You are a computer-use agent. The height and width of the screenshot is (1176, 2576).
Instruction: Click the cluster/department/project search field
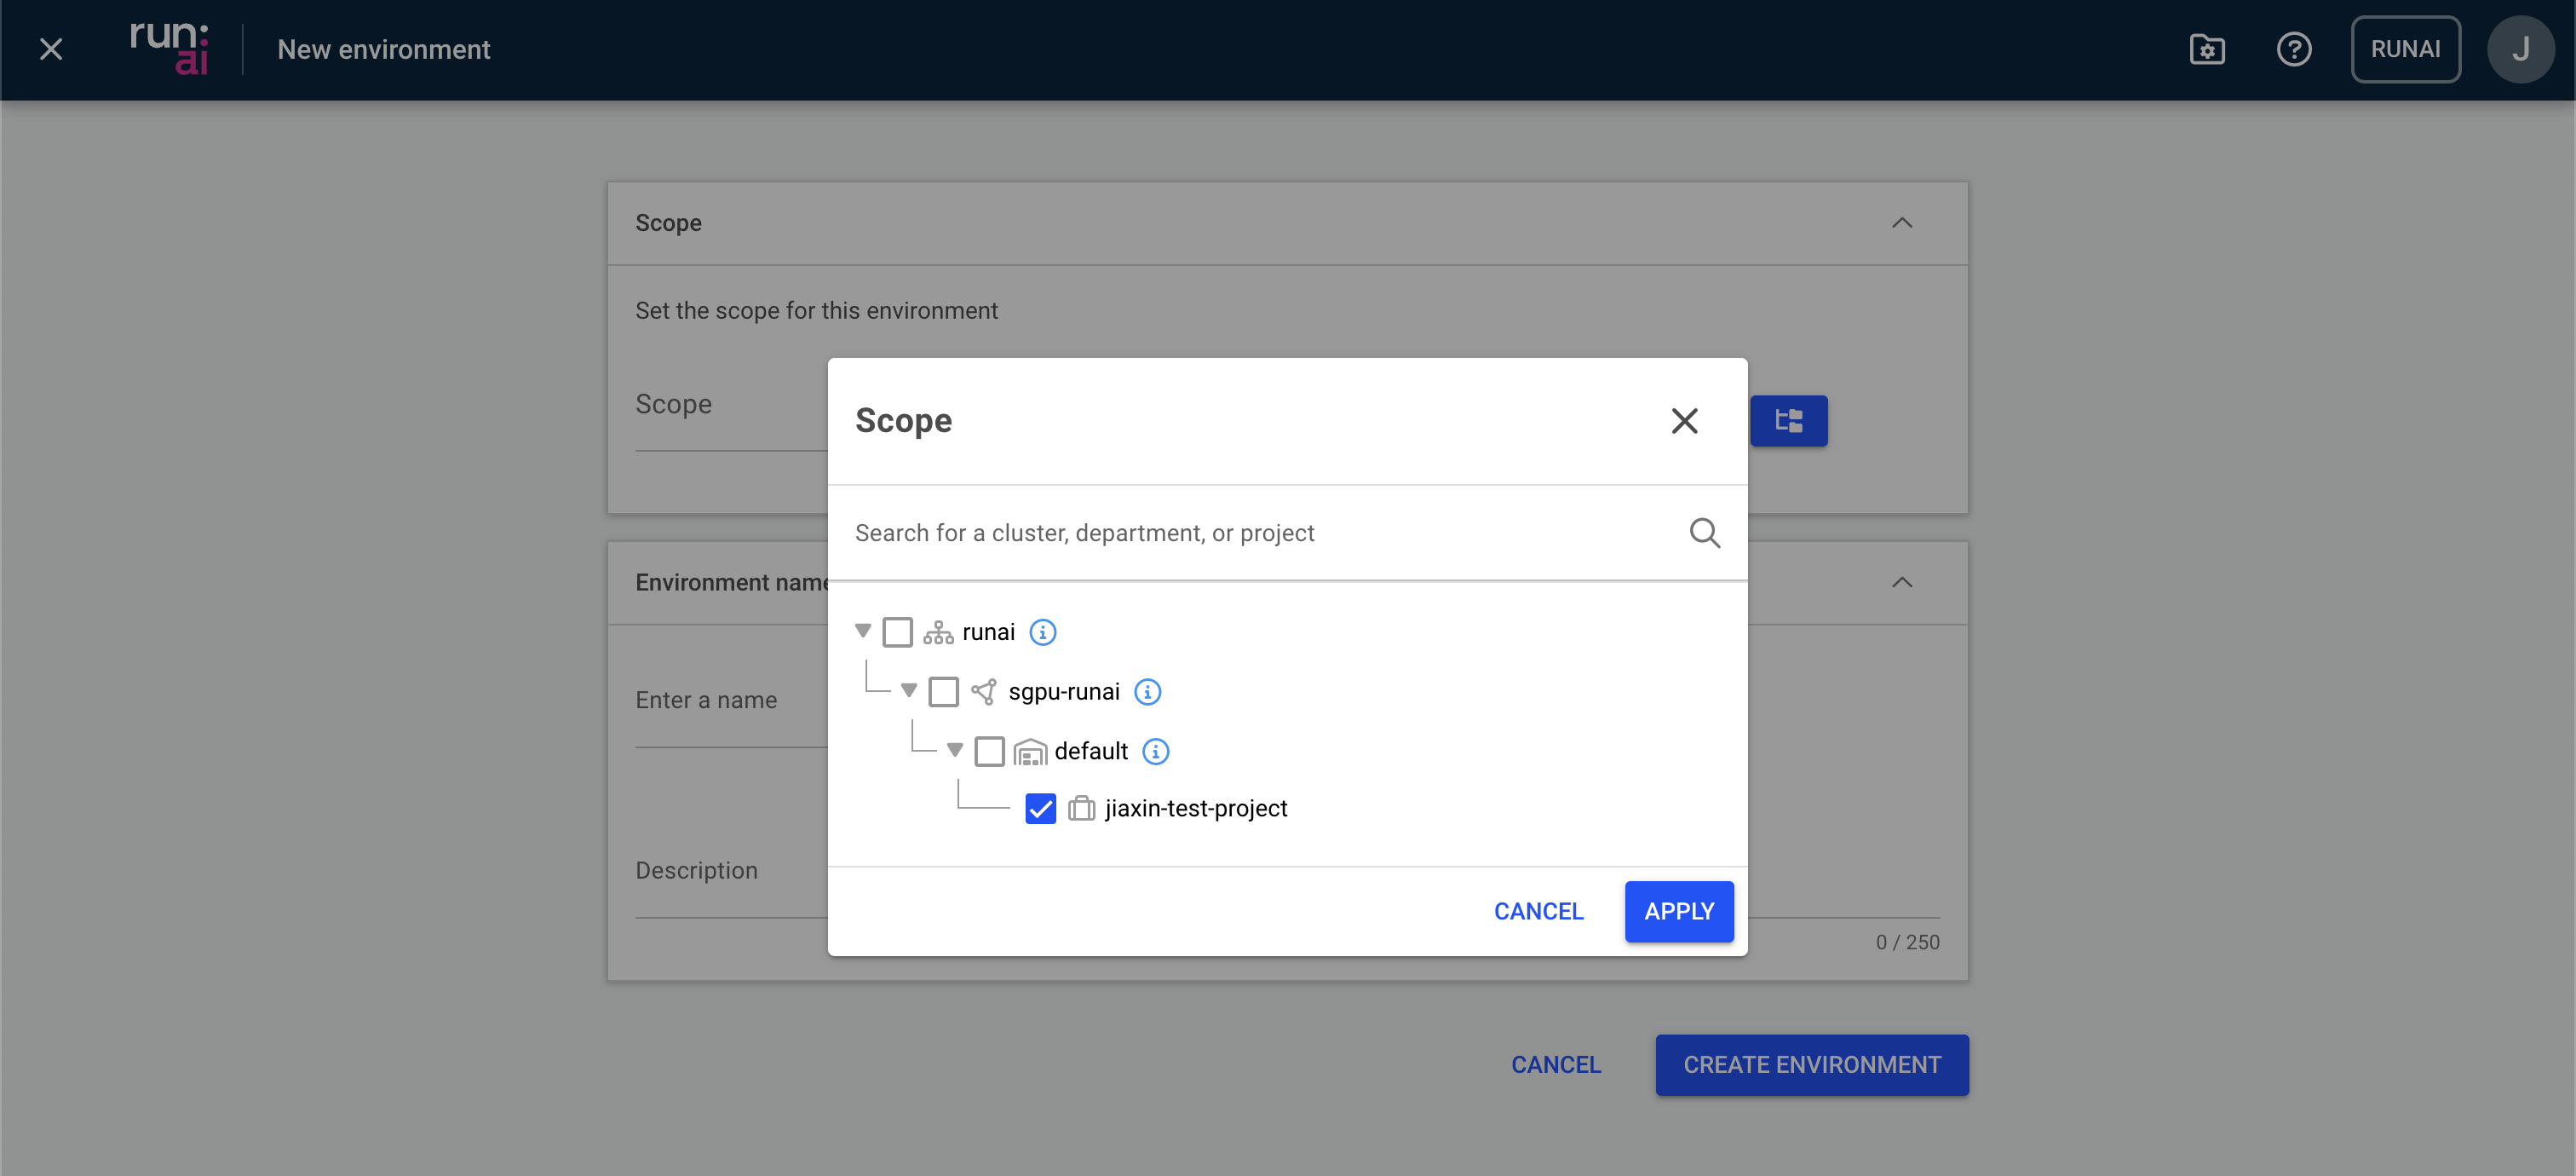click(1260, 533)
